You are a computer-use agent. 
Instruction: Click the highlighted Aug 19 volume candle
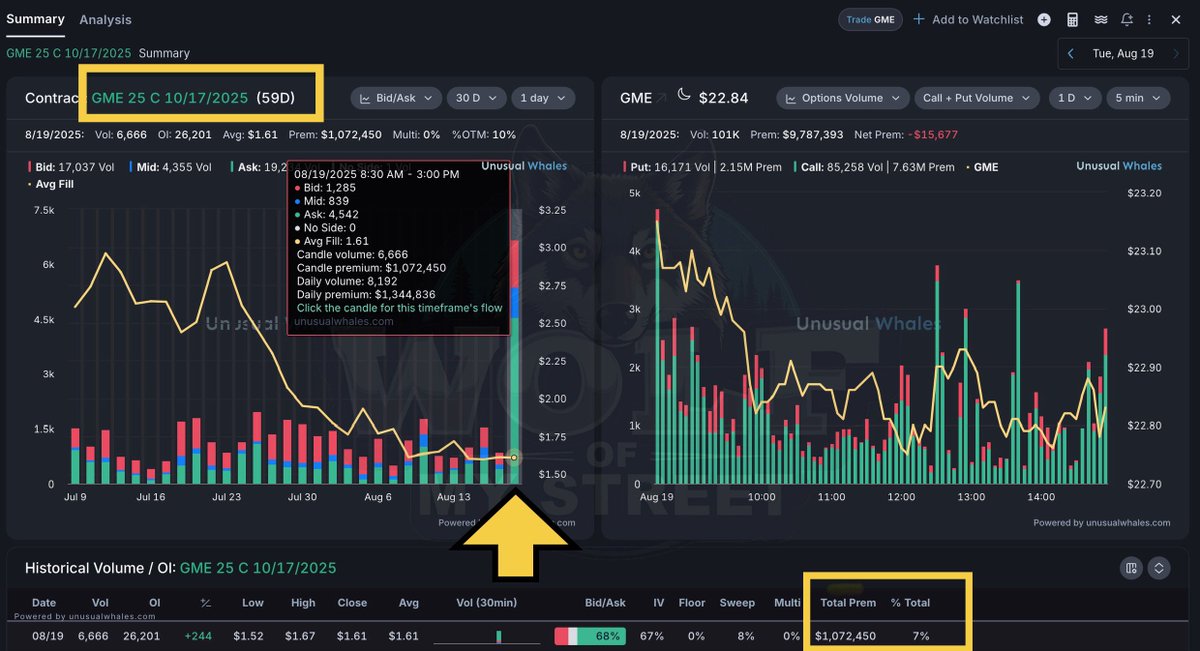pyautogui.click(x=516, y=347)
